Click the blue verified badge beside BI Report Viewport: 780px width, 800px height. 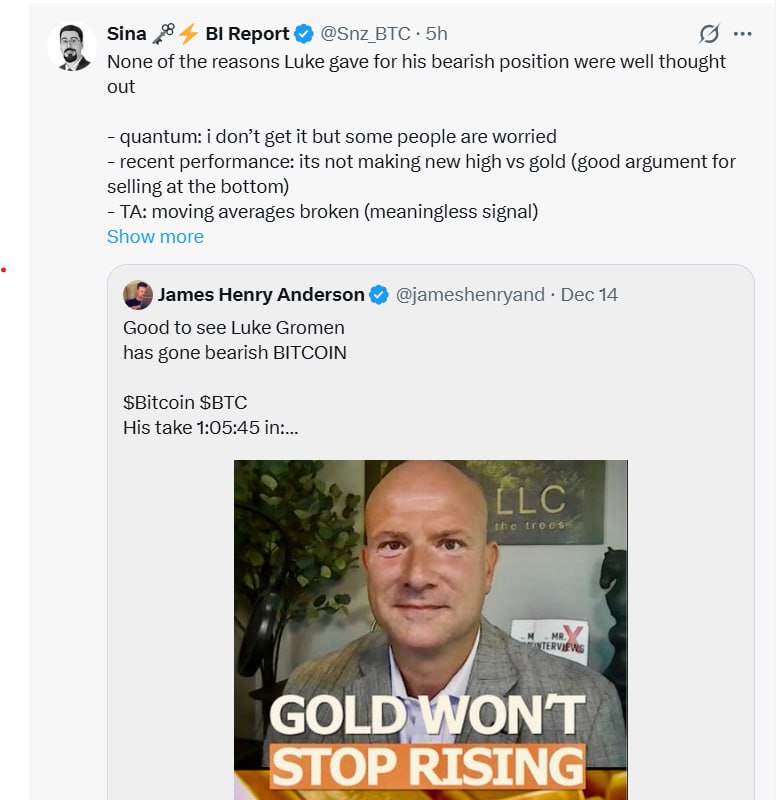[304, 34]
